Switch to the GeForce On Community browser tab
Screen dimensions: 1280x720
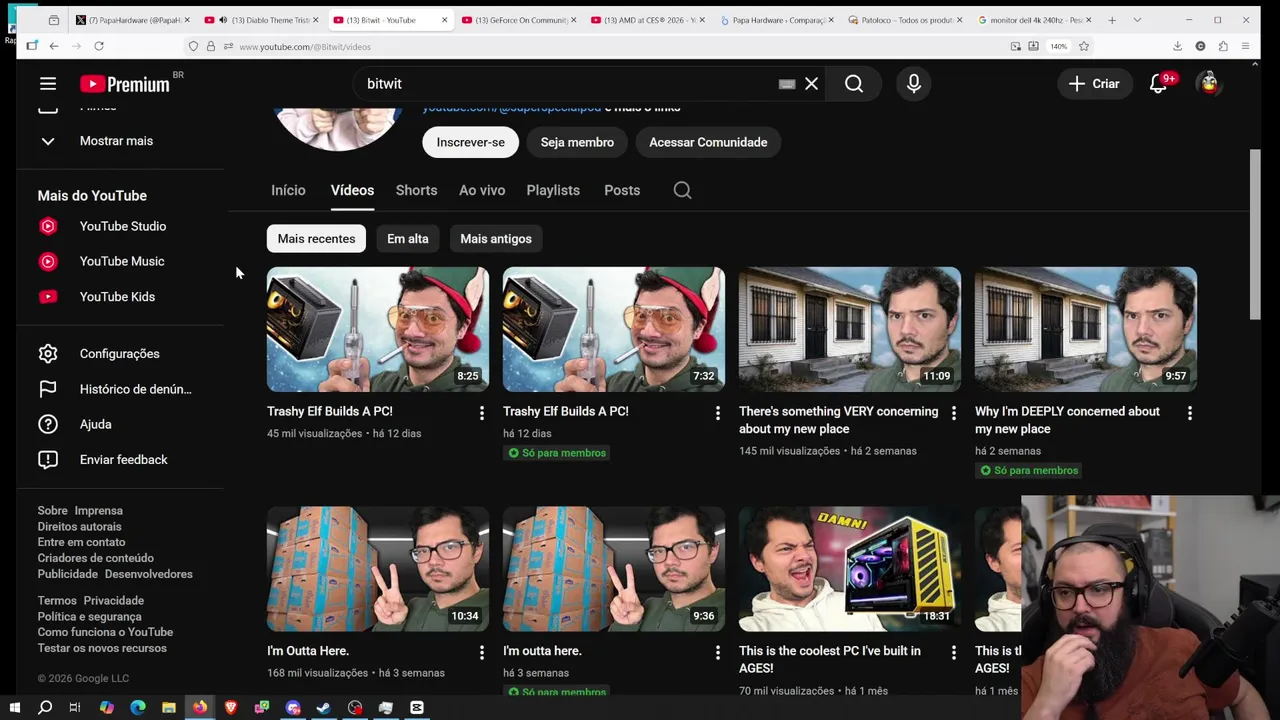[x=519, y=20]
